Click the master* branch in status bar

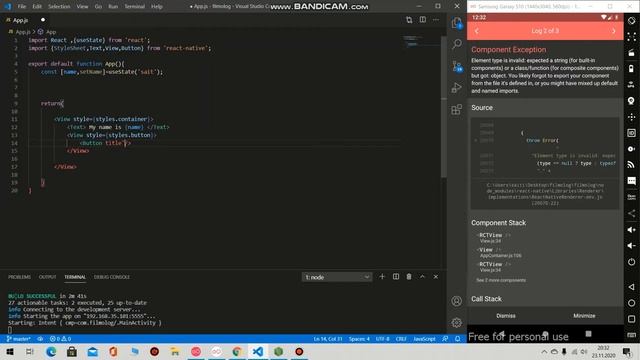(x=18, y=339)
